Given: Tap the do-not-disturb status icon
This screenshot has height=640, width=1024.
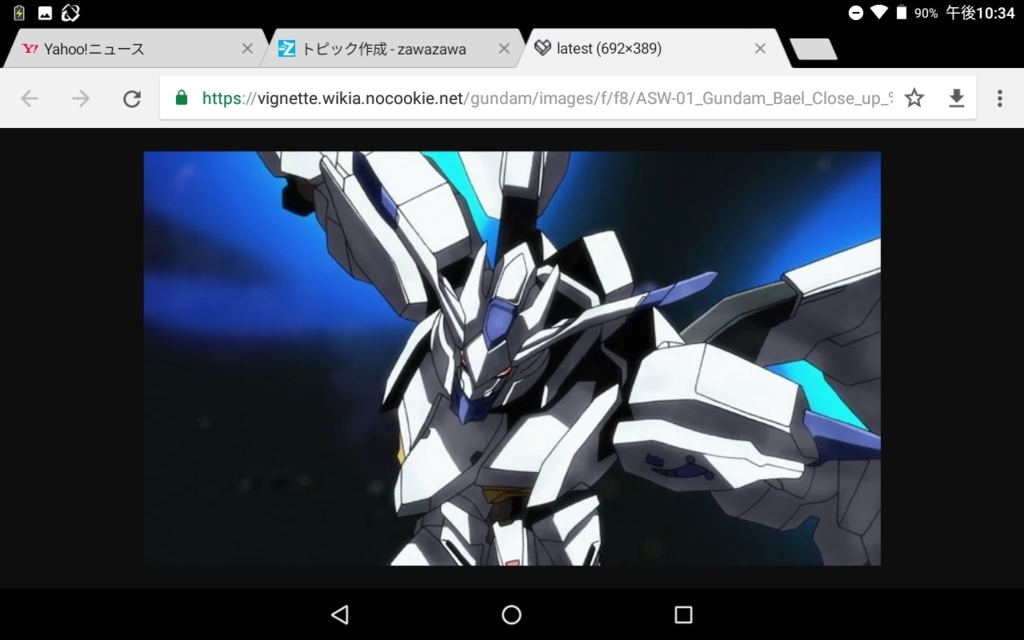Looking at the screenshot, I should coord(856,12).
